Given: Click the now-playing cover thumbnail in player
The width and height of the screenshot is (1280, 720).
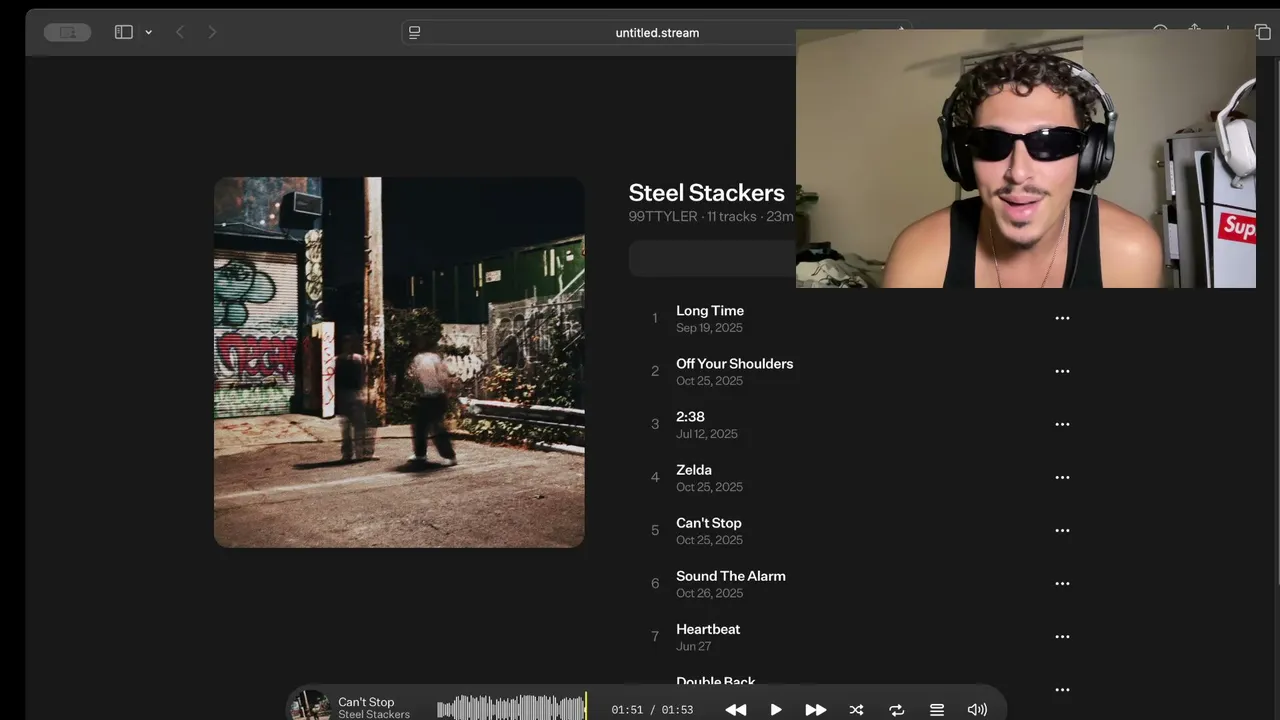Looking at the screenshot, I should coord(310,705).
